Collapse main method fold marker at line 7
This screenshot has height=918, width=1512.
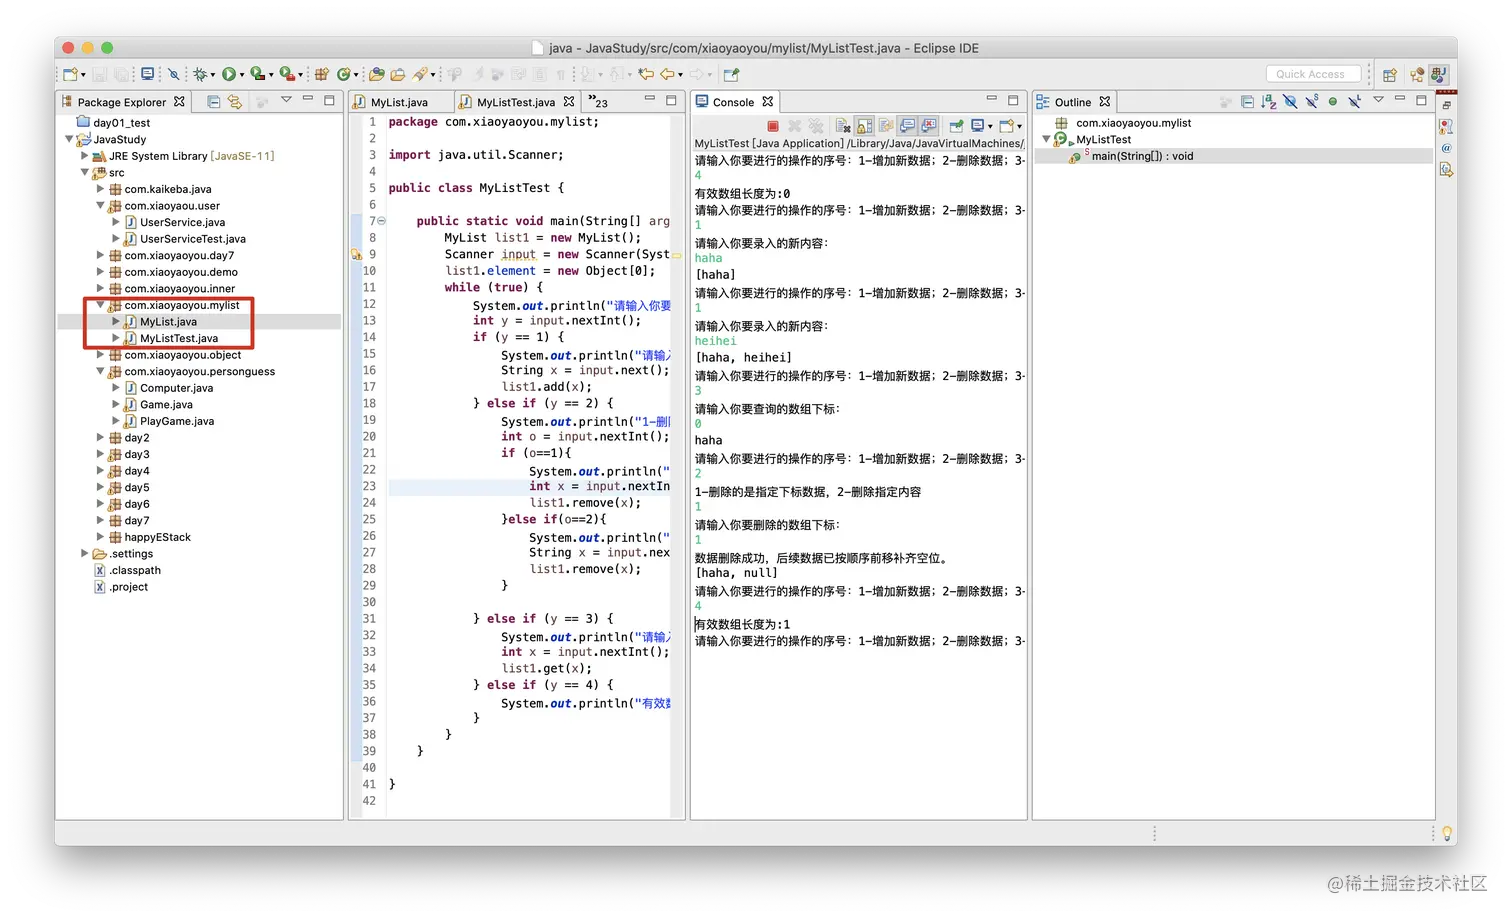(381, 221)
